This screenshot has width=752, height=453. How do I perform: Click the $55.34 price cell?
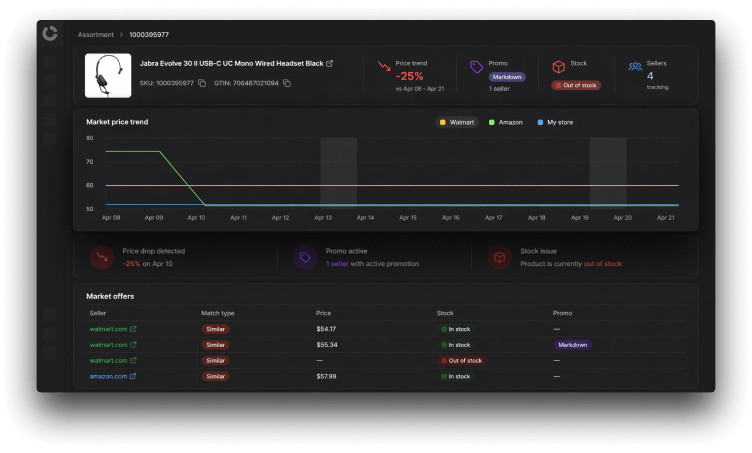pos(327,345)
